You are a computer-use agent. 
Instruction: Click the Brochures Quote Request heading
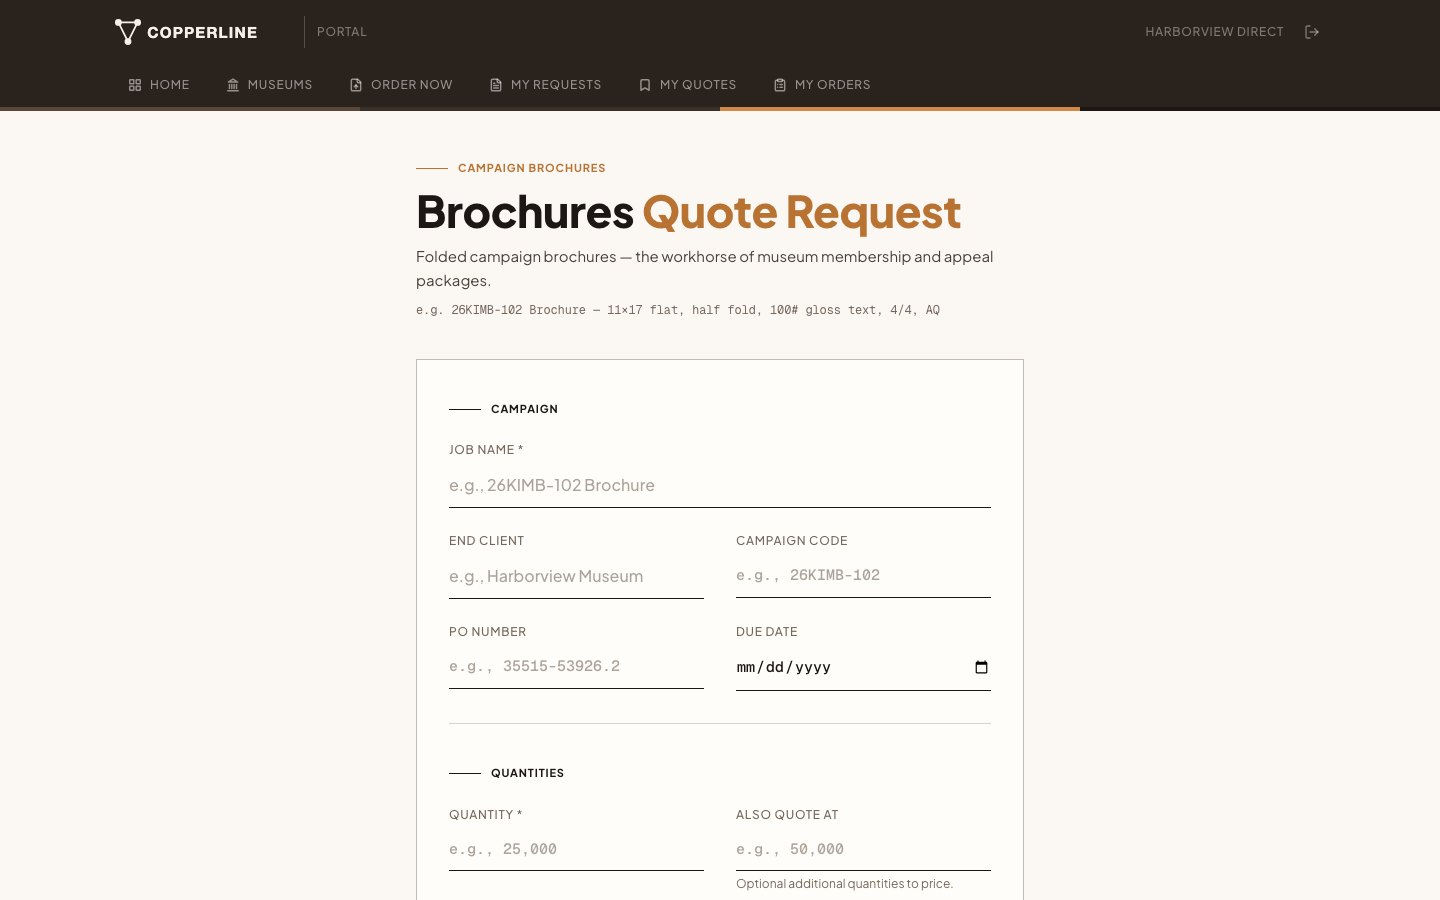click(x=688, y=212)
